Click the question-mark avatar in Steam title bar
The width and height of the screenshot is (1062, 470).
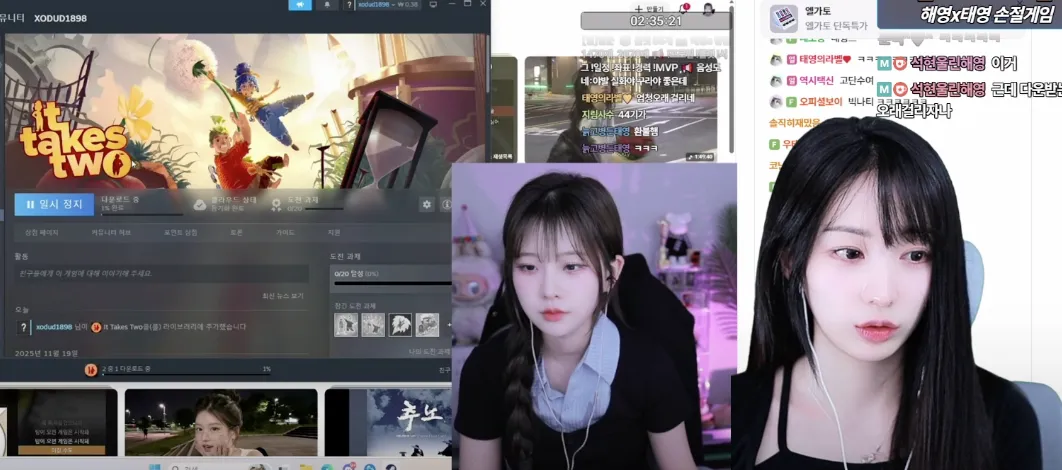[349, 5]
